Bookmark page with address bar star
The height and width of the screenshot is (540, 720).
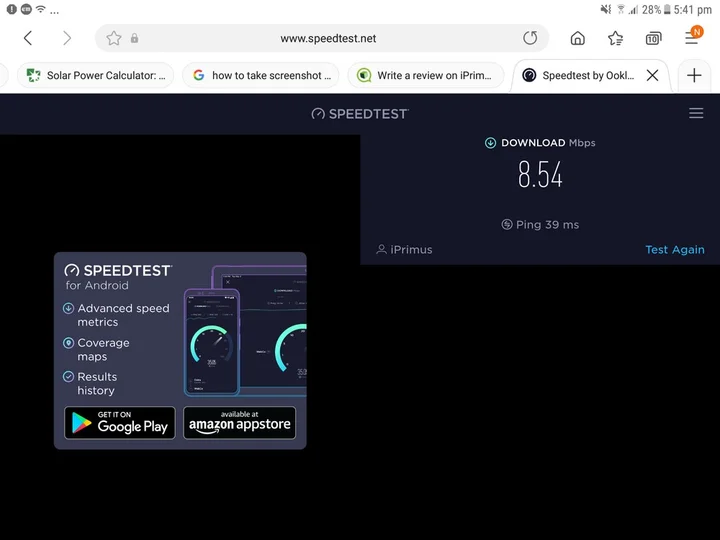[x=114, y=38]
